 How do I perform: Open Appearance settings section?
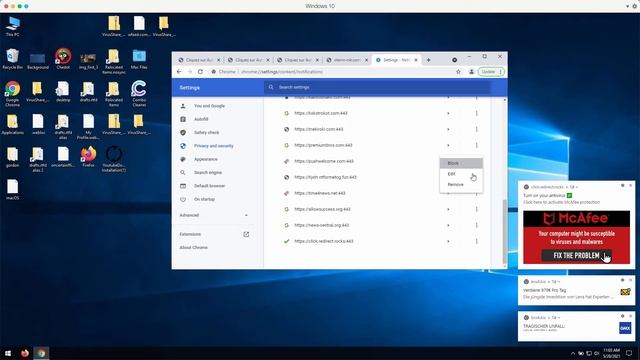pos(206,159)
